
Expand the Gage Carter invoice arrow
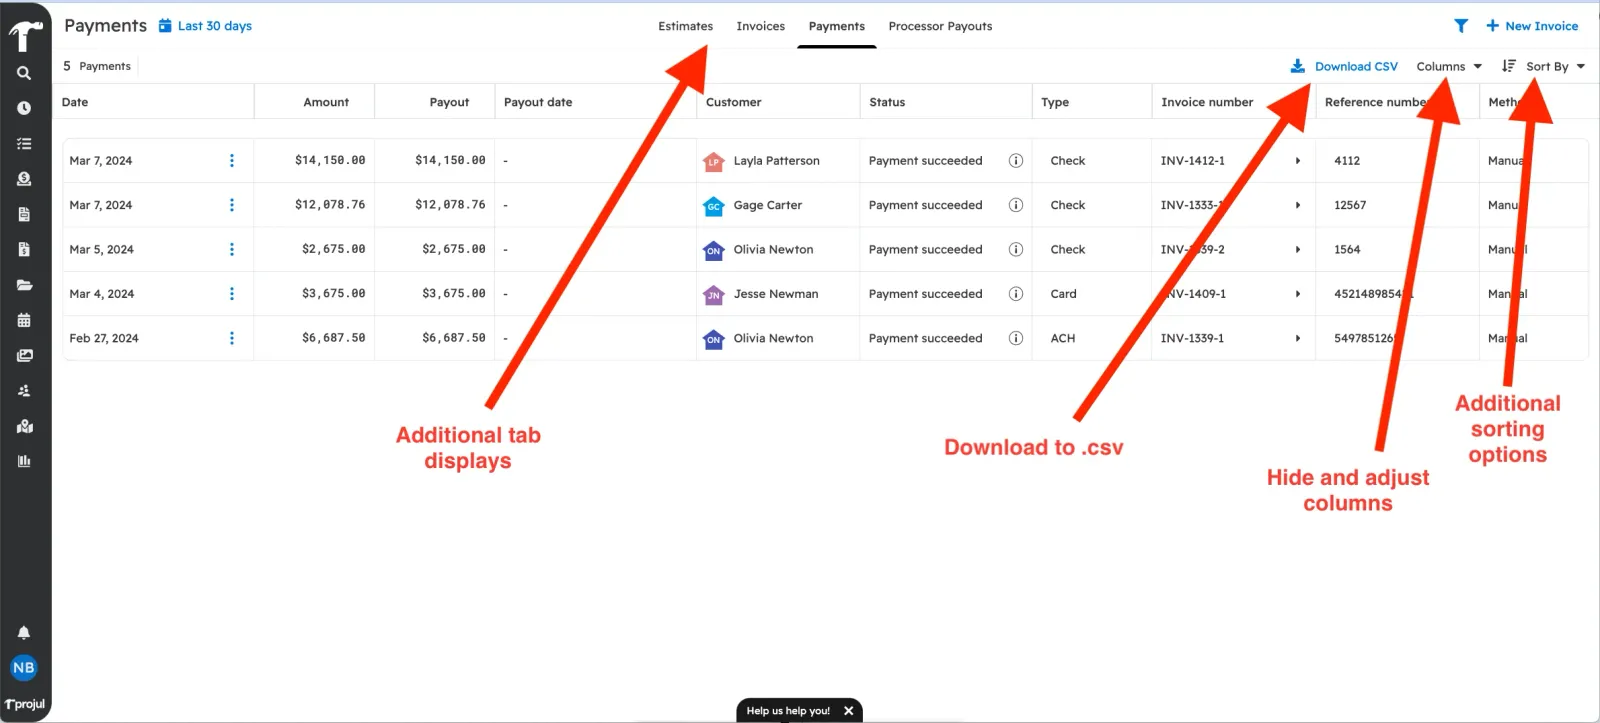tap(1298, 205)
